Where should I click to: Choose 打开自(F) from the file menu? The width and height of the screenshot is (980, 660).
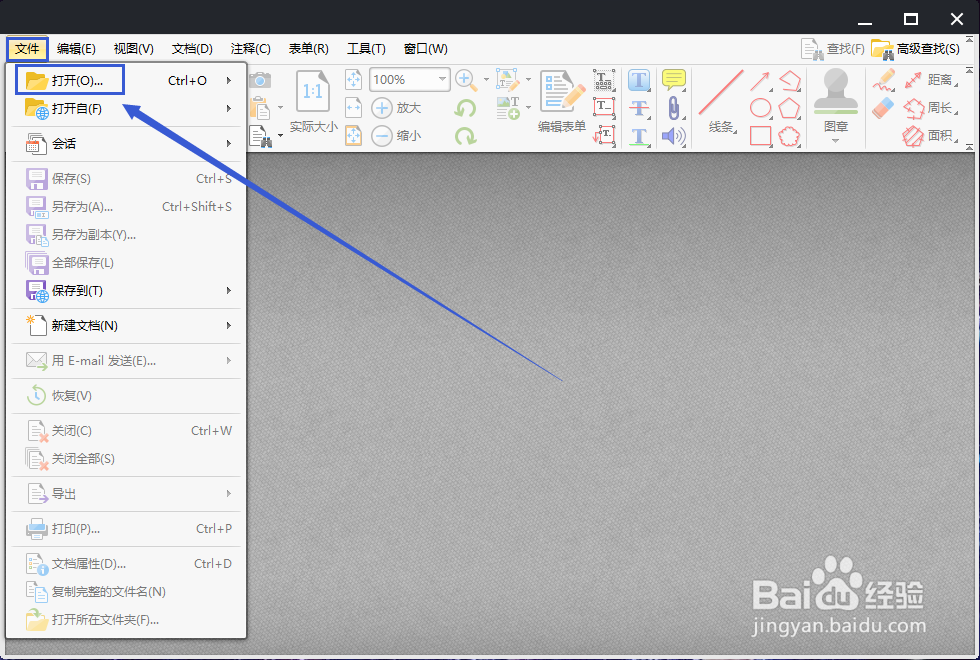pos(126,108)
